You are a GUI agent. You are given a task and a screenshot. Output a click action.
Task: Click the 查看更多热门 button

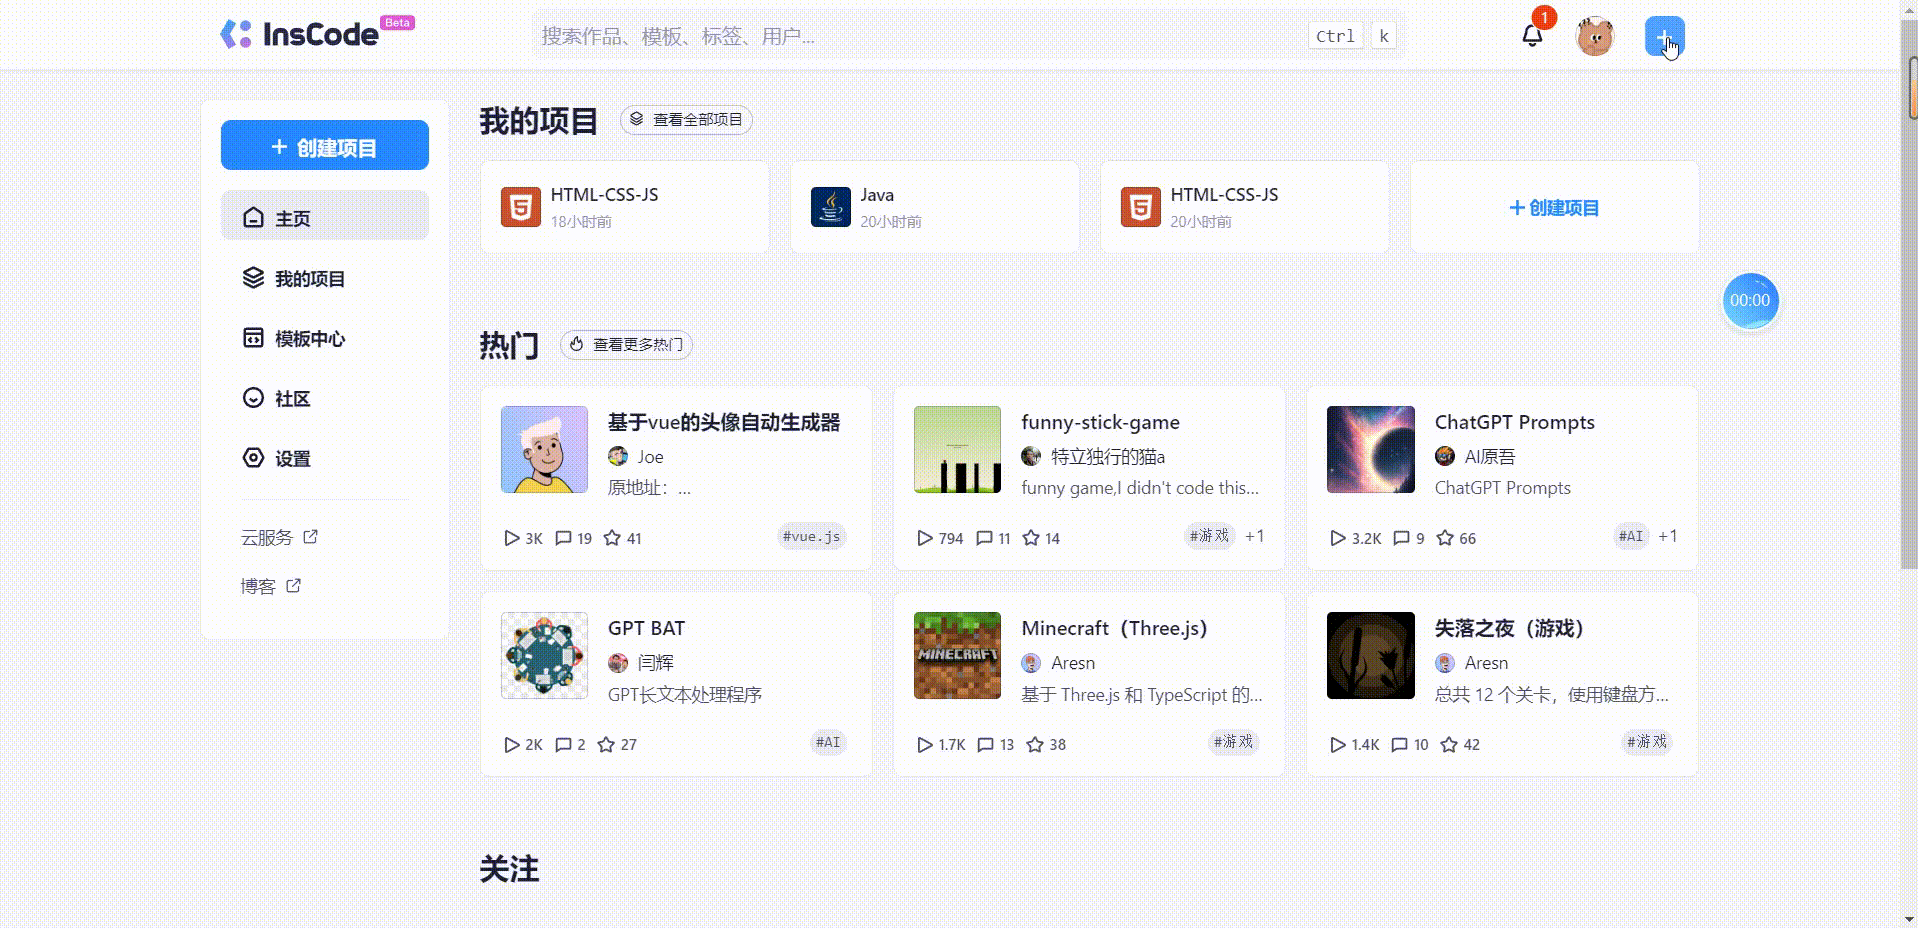pyautogui.click(x=626, y=344)
